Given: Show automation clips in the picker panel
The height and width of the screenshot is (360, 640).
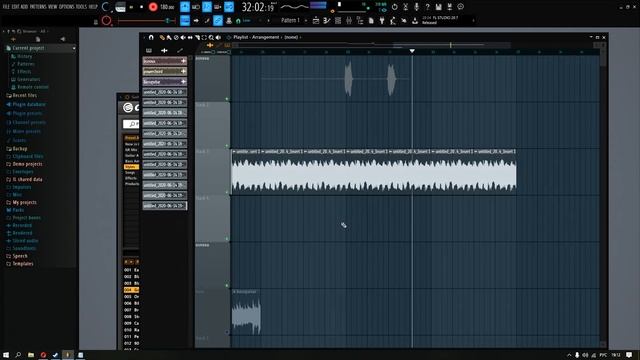Looking at the screenshot, I should 180,50.
